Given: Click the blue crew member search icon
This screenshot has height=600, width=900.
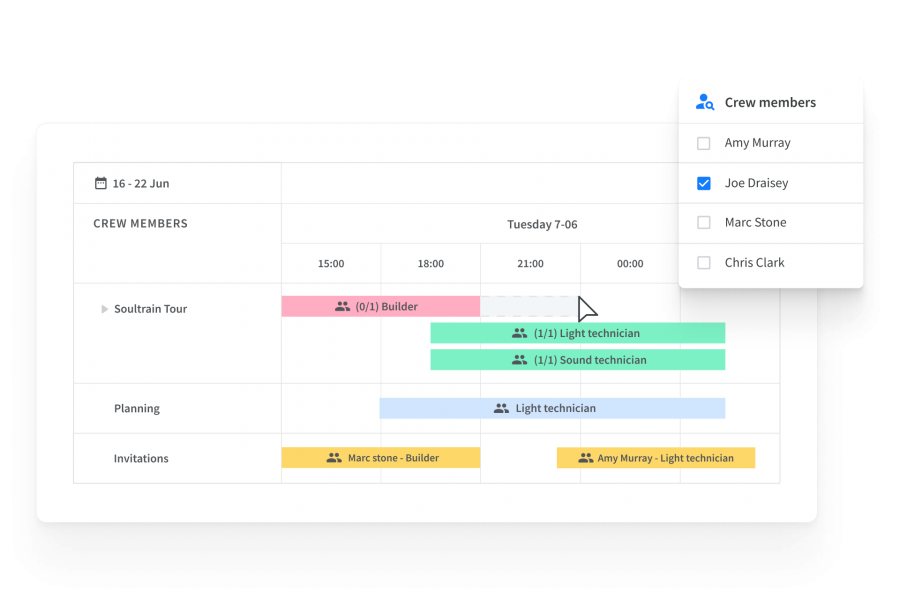Looking at the screenshot, I should [704, 101].
